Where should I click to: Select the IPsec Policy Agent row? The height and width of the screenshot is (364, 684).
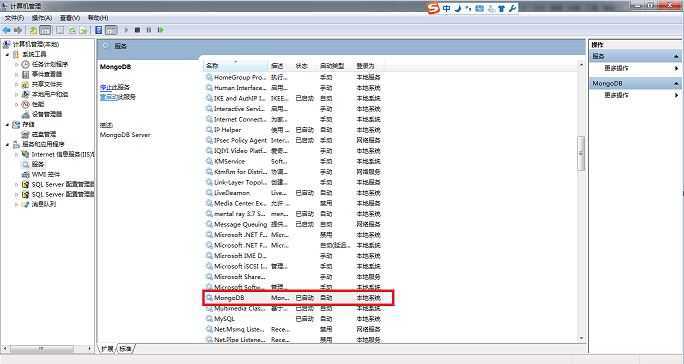(x=294, y=141)
